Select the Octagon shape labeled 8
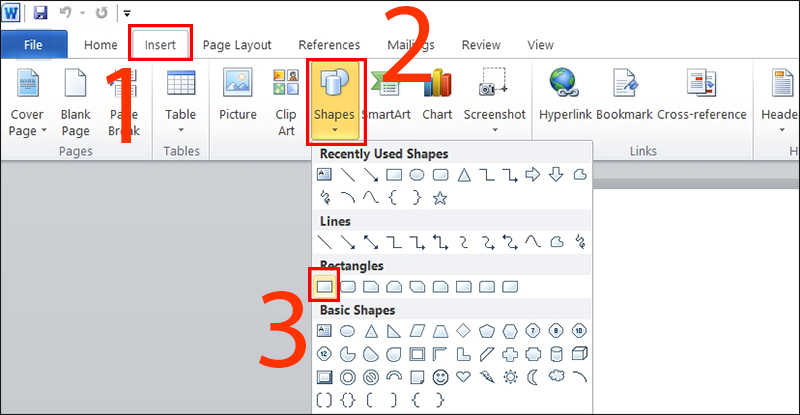Viewport: 800px width, 415px height. pos(556,331)
